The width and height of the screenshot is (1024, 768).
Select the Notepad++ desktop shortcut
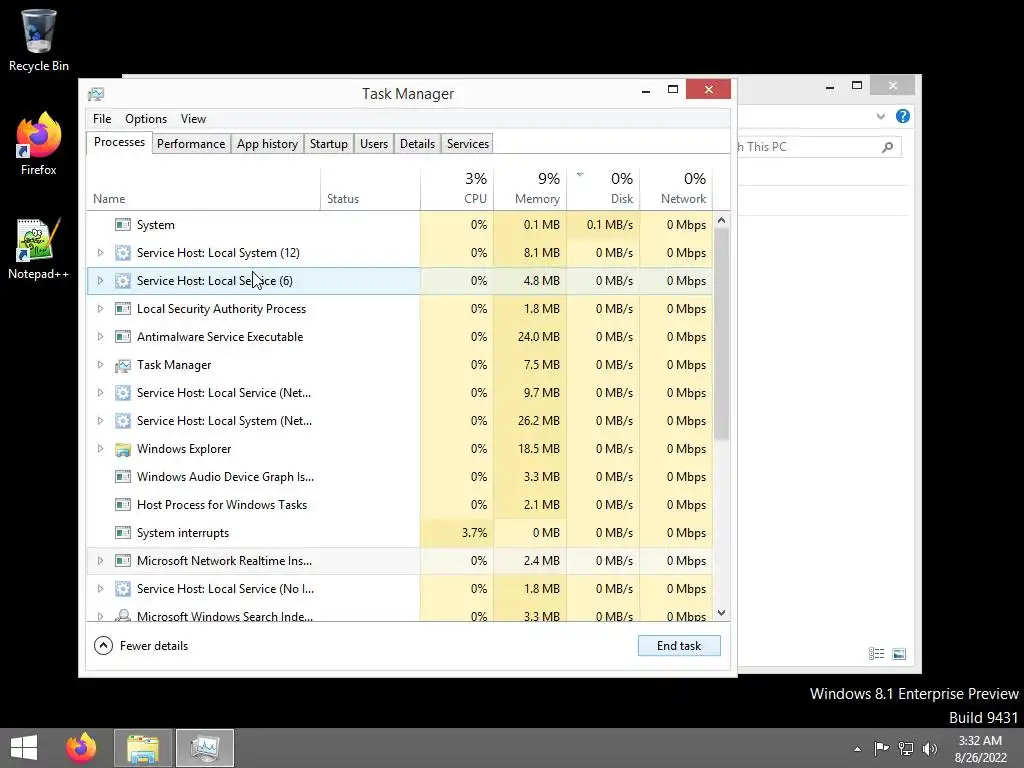(x=39, y=249)
